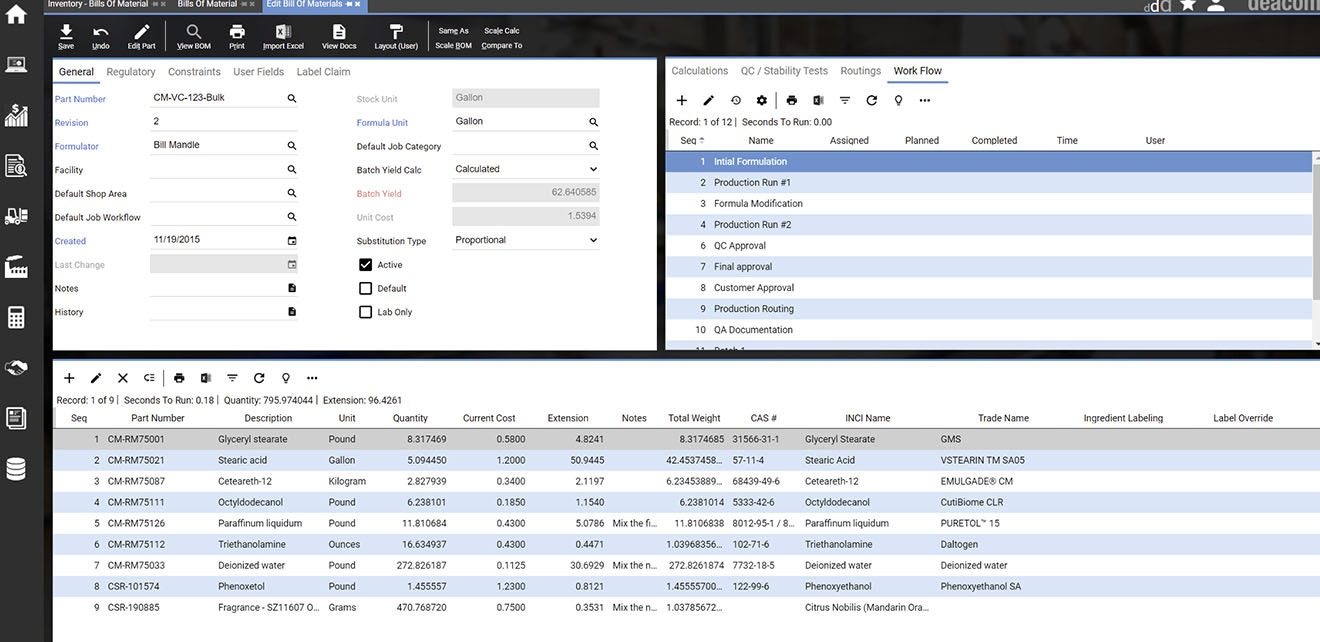
Task: Switch to the Regulatory tab
Action: pos(131,72)
